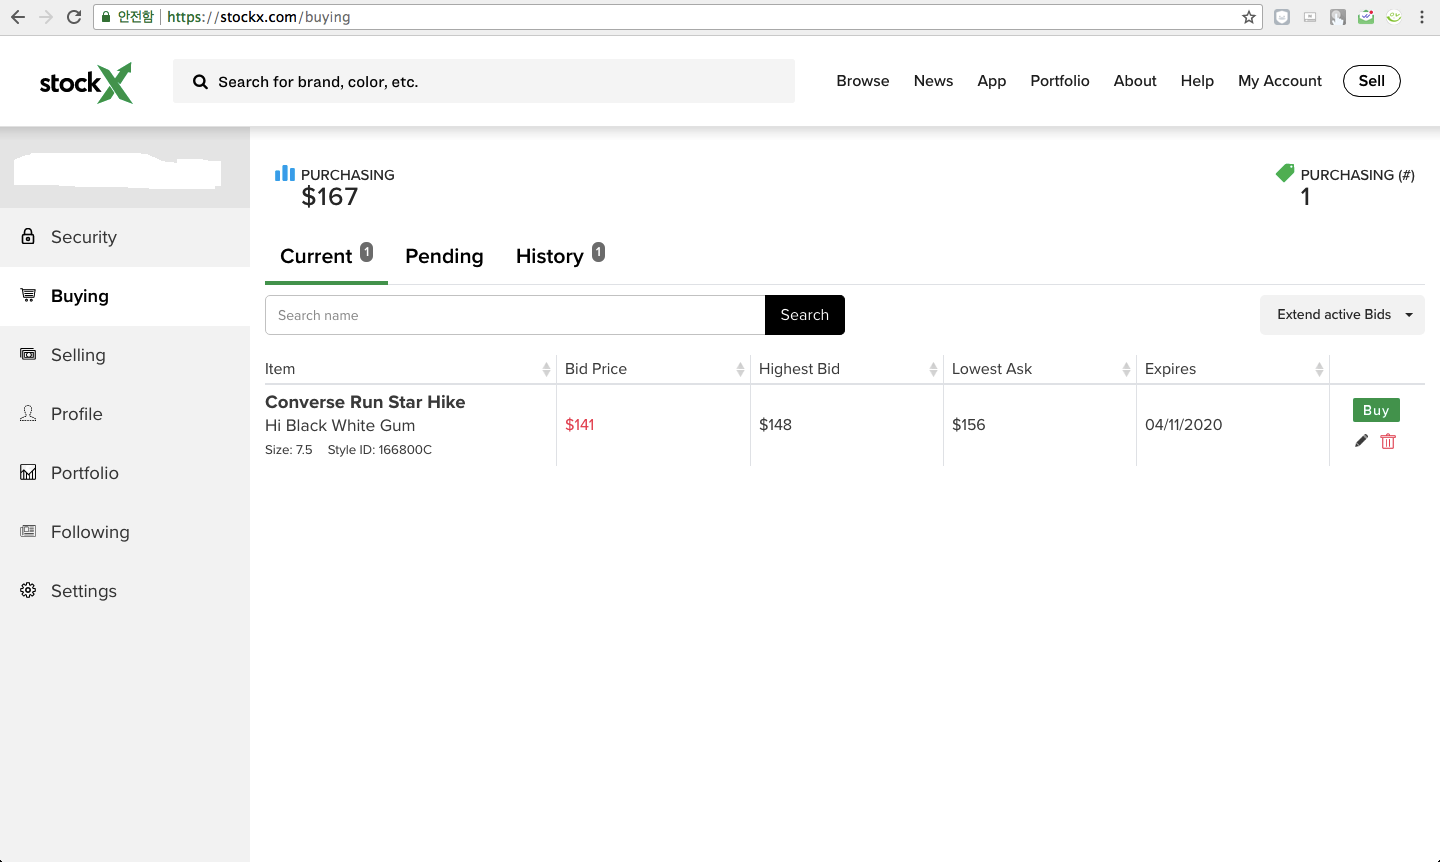Click the $156 lowest ask value
Image resolution: width=1440 pixels, height=862 pixels.
(969, 425)
